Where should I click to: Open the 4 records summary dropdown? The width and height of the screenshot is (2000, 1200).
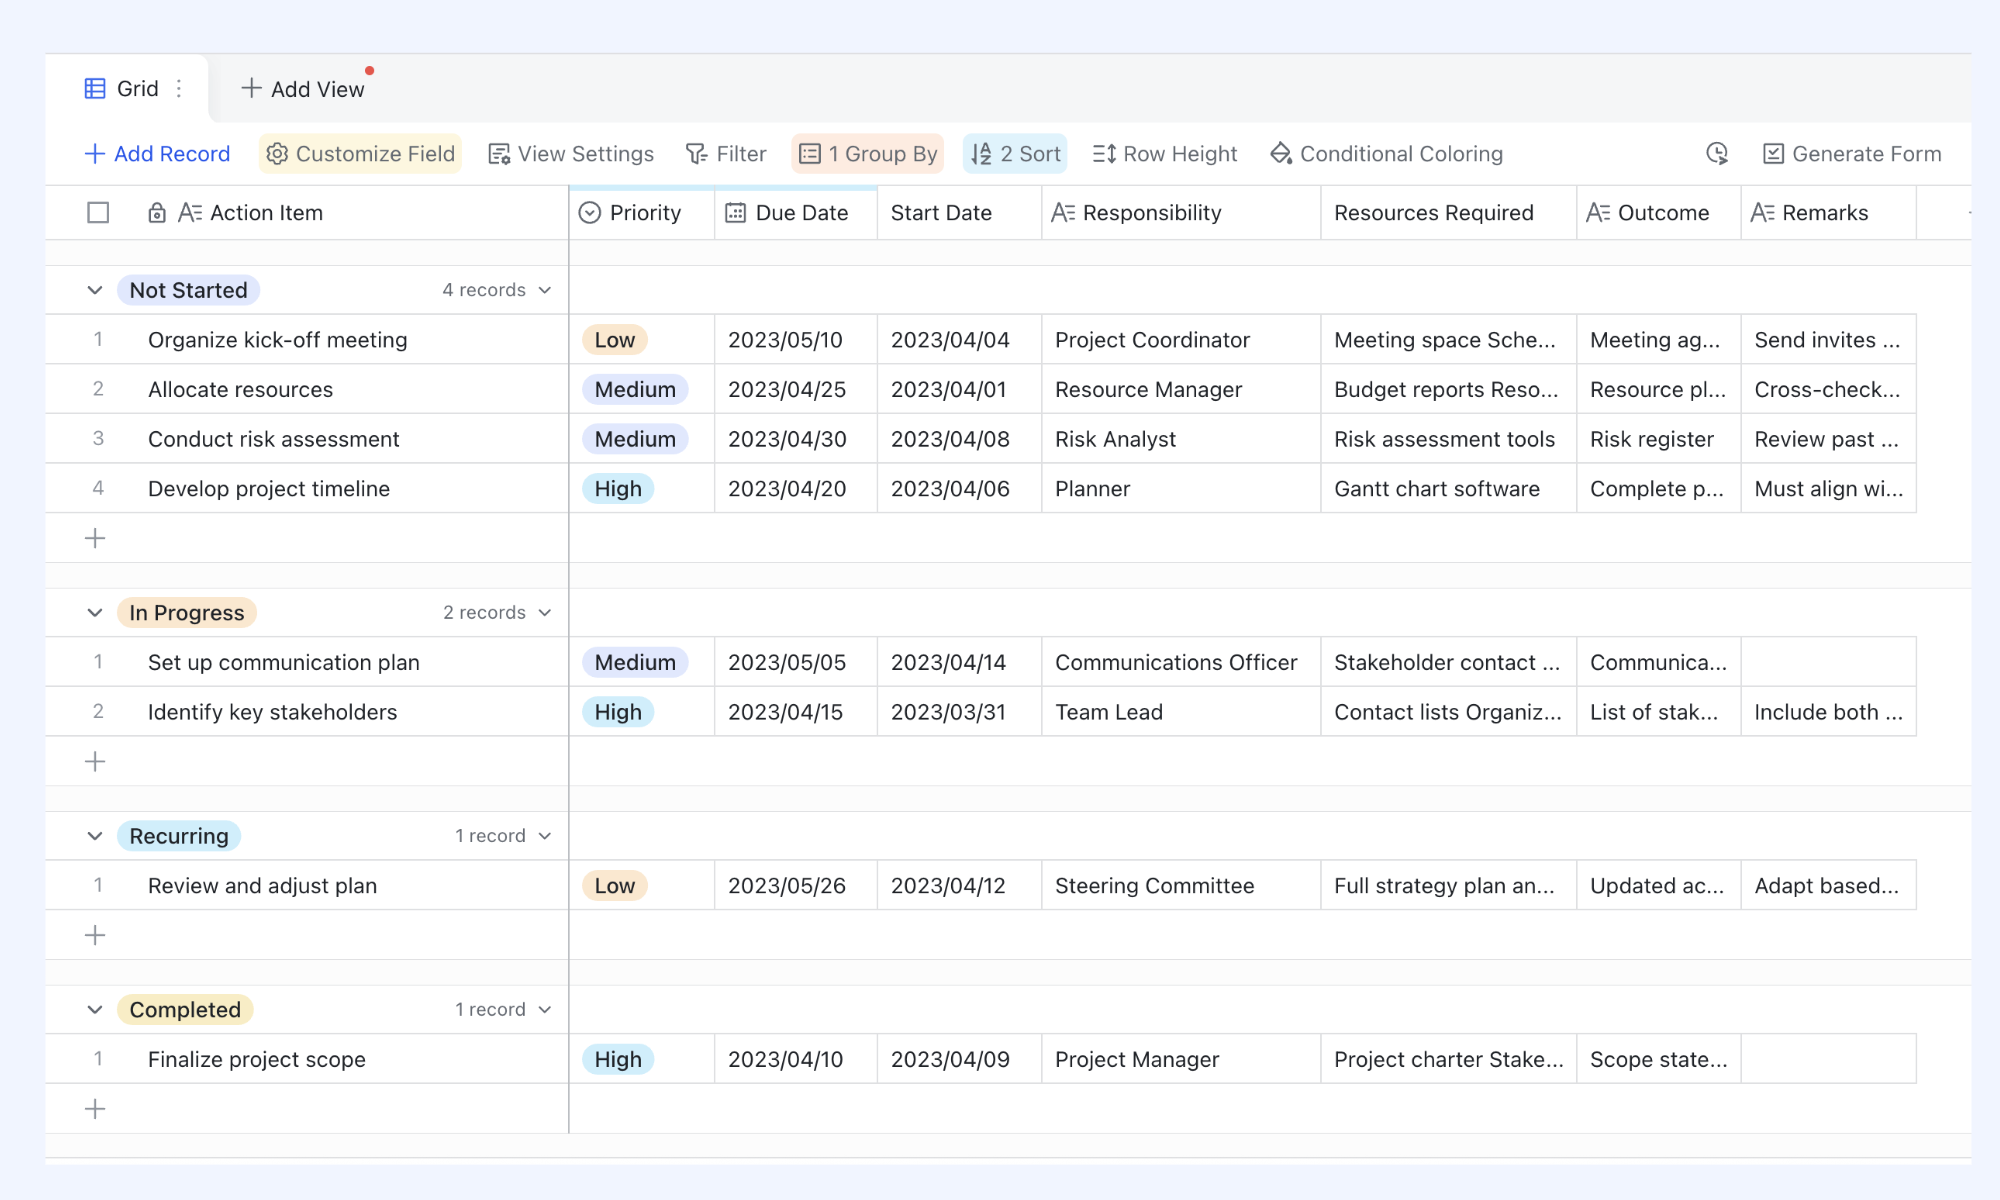point(497,290)
